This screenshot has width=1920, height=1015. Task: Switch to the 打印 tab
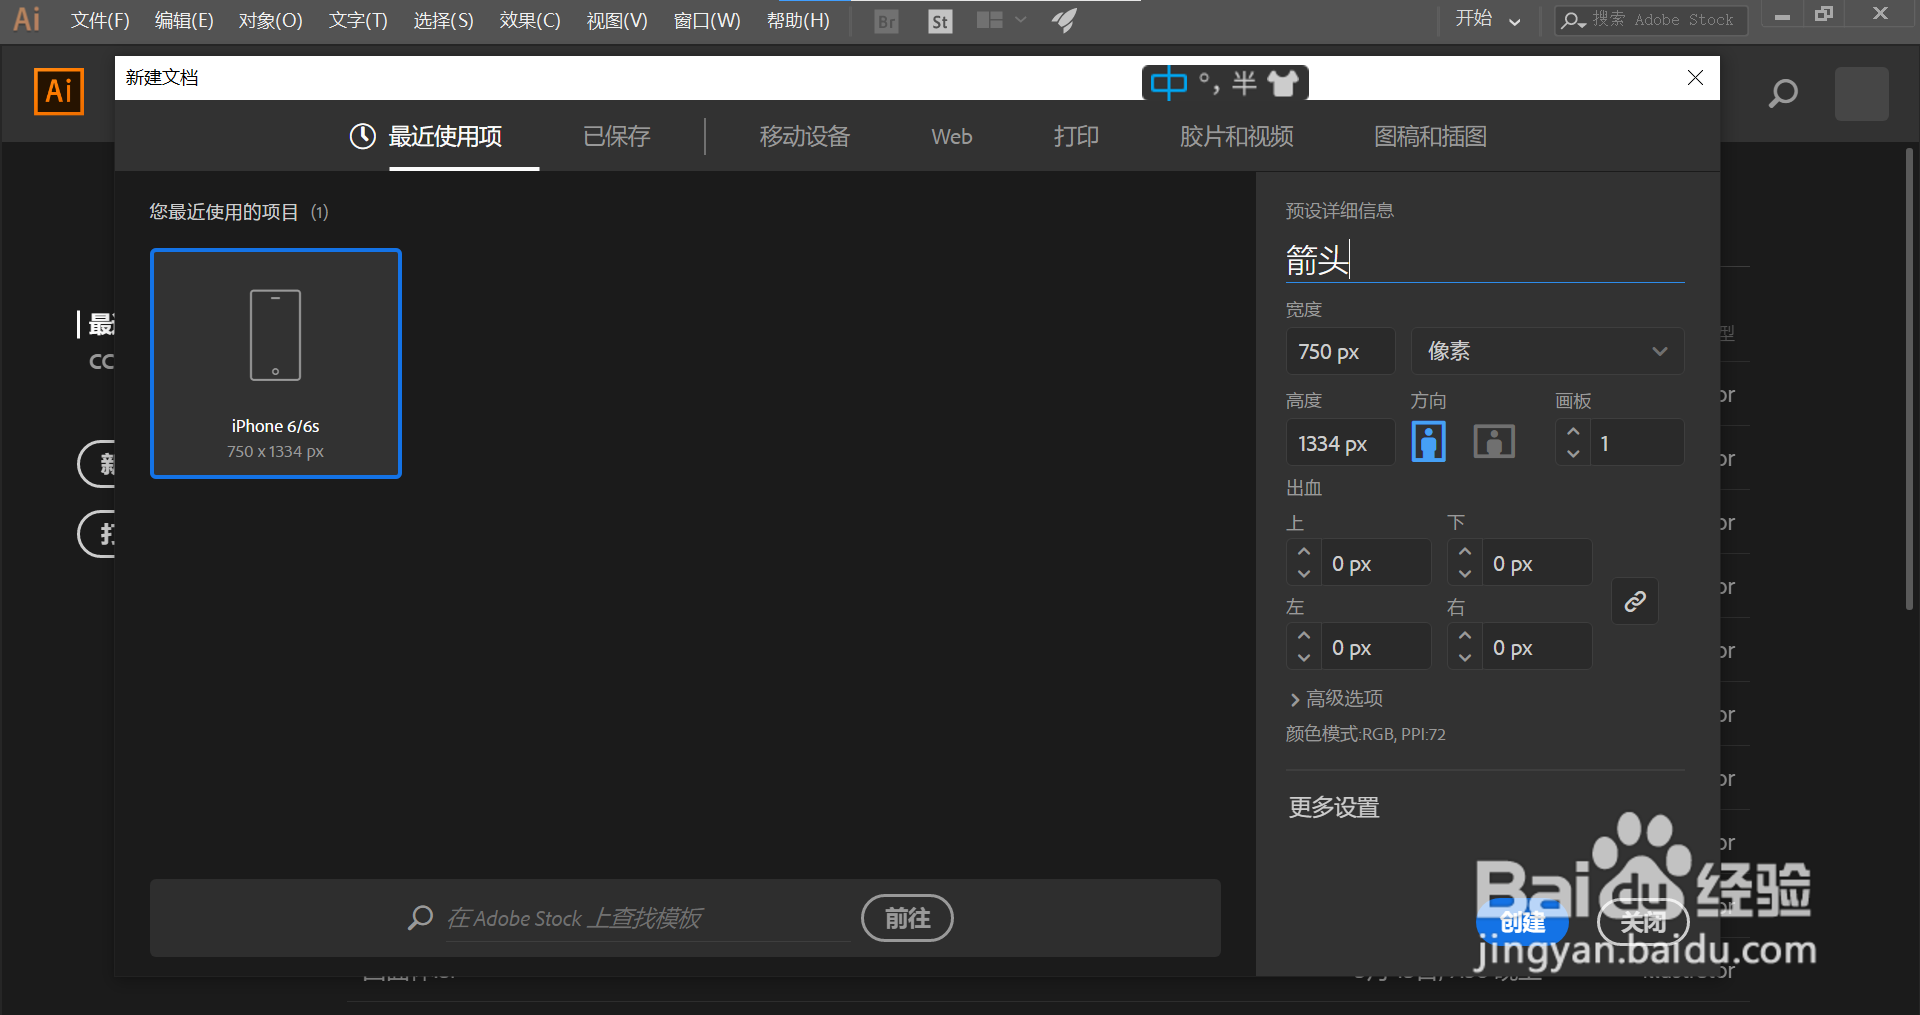(x=1076, y=136)
